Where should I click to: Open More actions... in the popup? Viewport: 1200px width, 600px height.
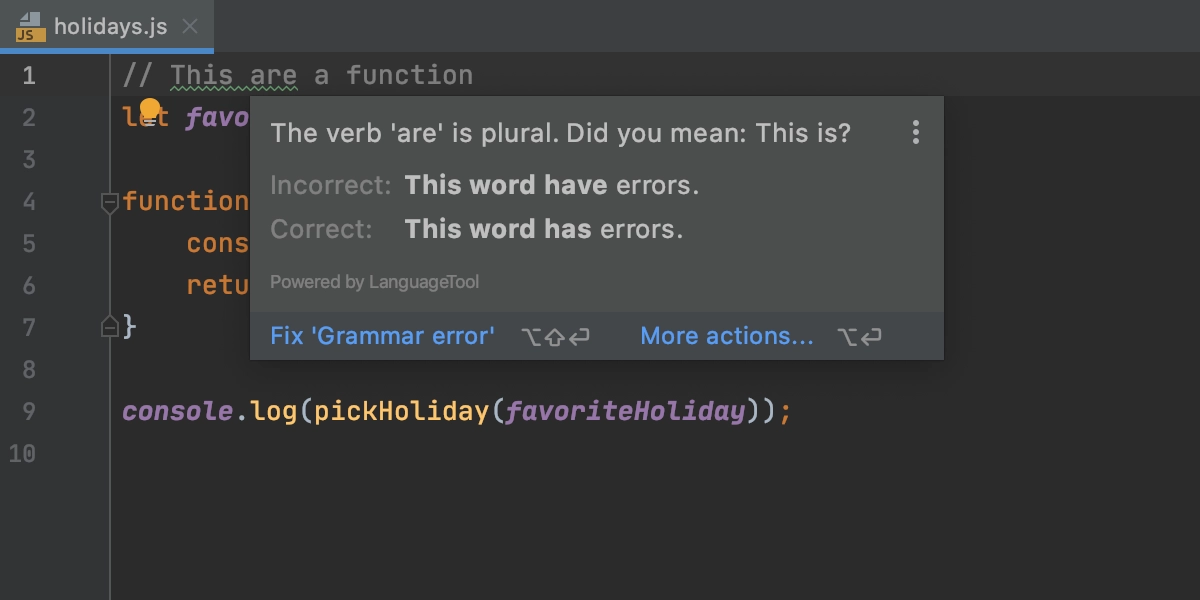click(x=727, y=336)
